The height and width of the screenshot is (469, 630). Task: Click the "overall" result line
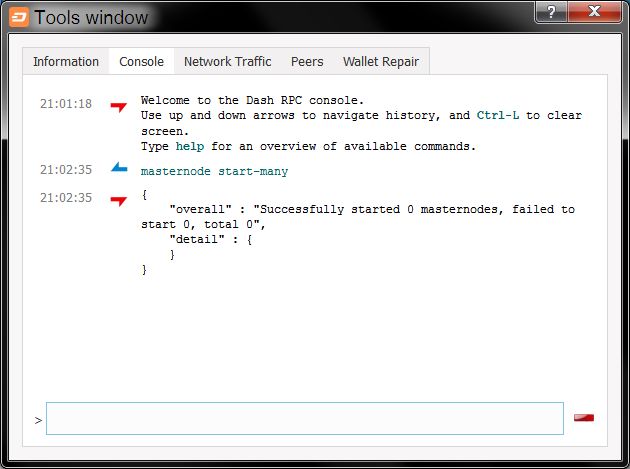click(358, 217)
